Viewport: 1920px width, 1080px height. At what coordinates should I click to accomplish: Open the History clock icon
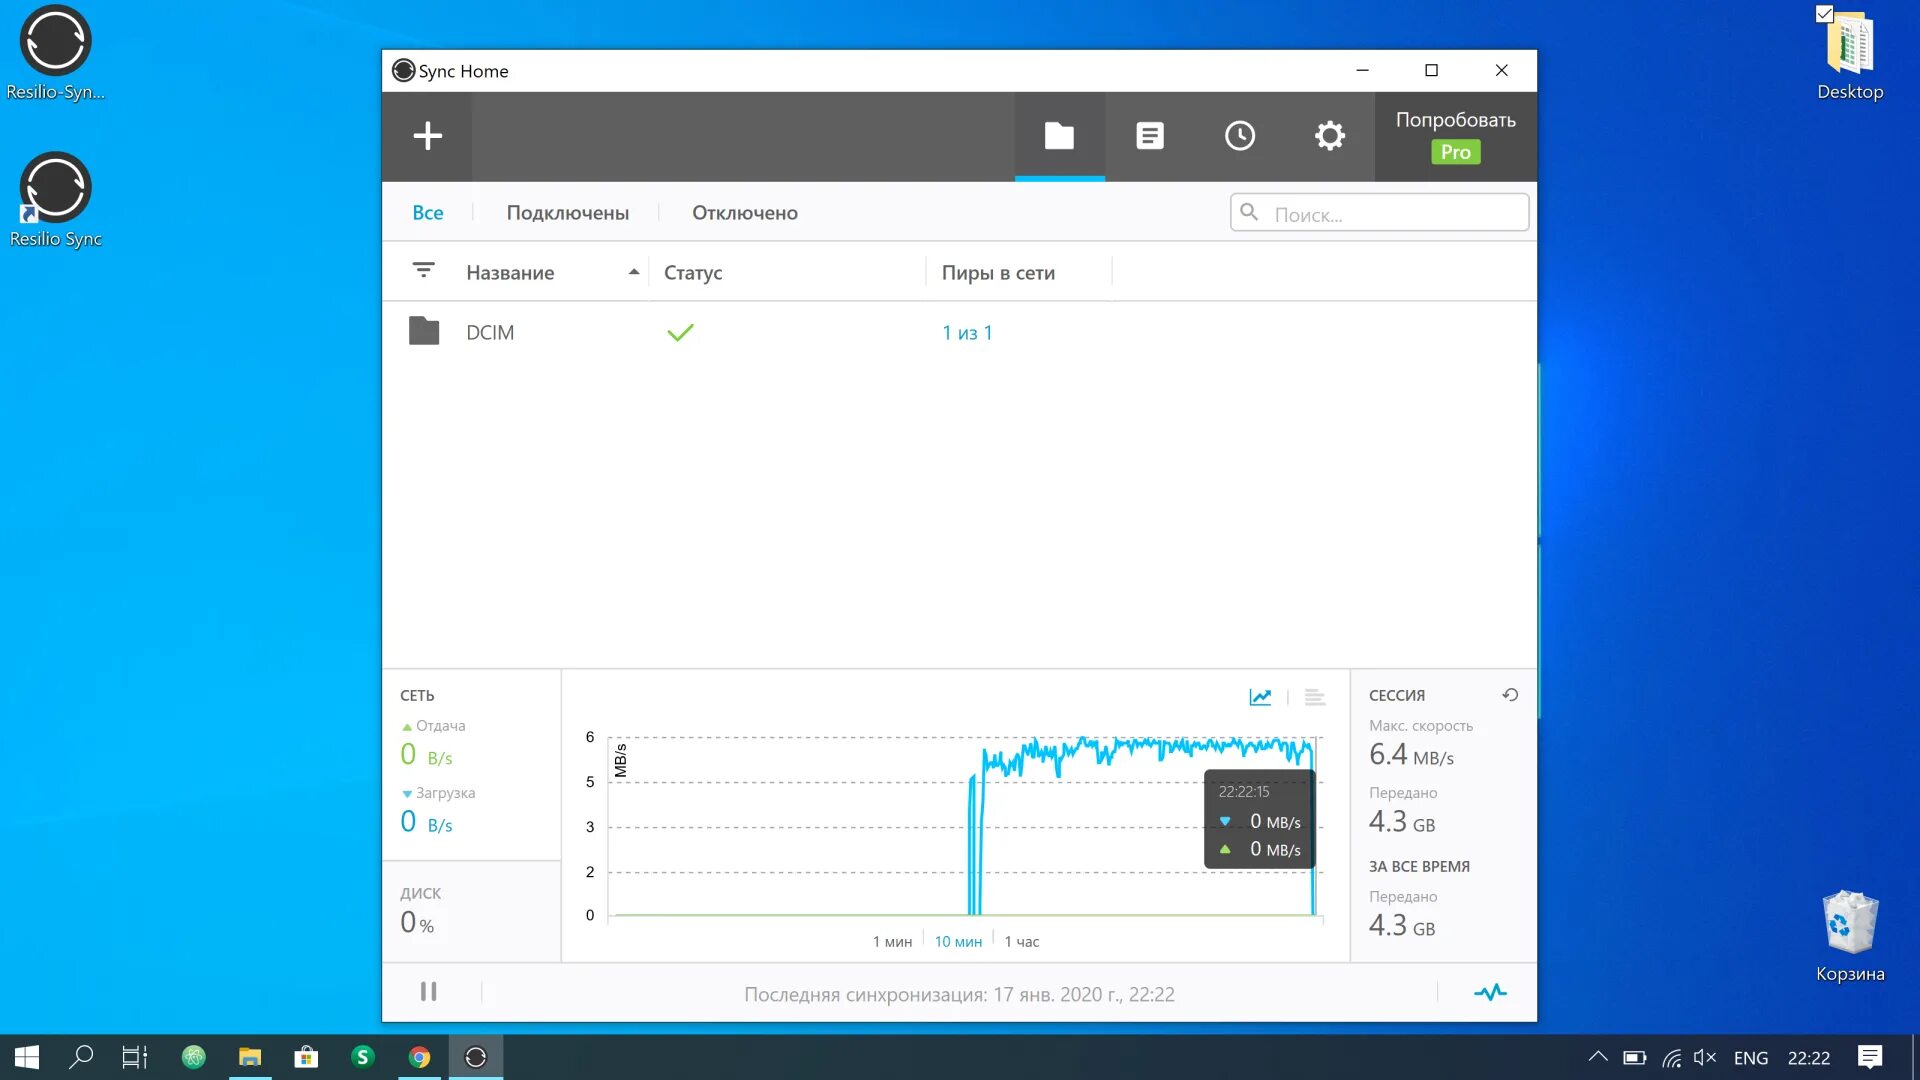1240,136
